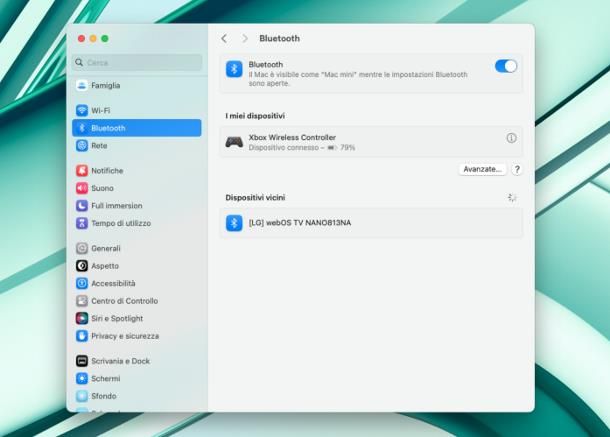Click the Generali gear icon
The height and width of the screenshot is (437, 610).
[x=82, y=248]
